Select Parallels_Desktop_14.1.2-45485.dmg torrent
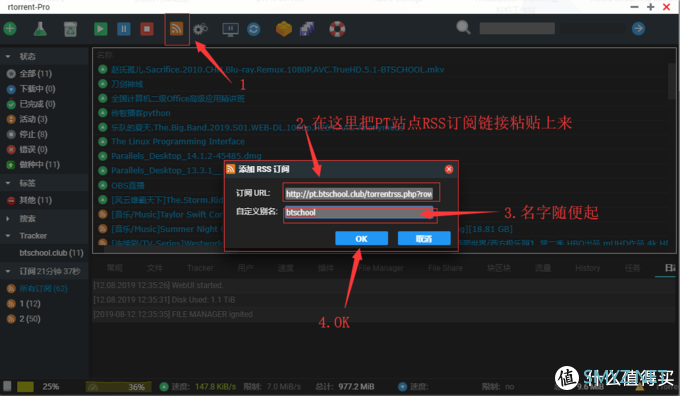Screen dimensions: 680x396 point(186,156)
